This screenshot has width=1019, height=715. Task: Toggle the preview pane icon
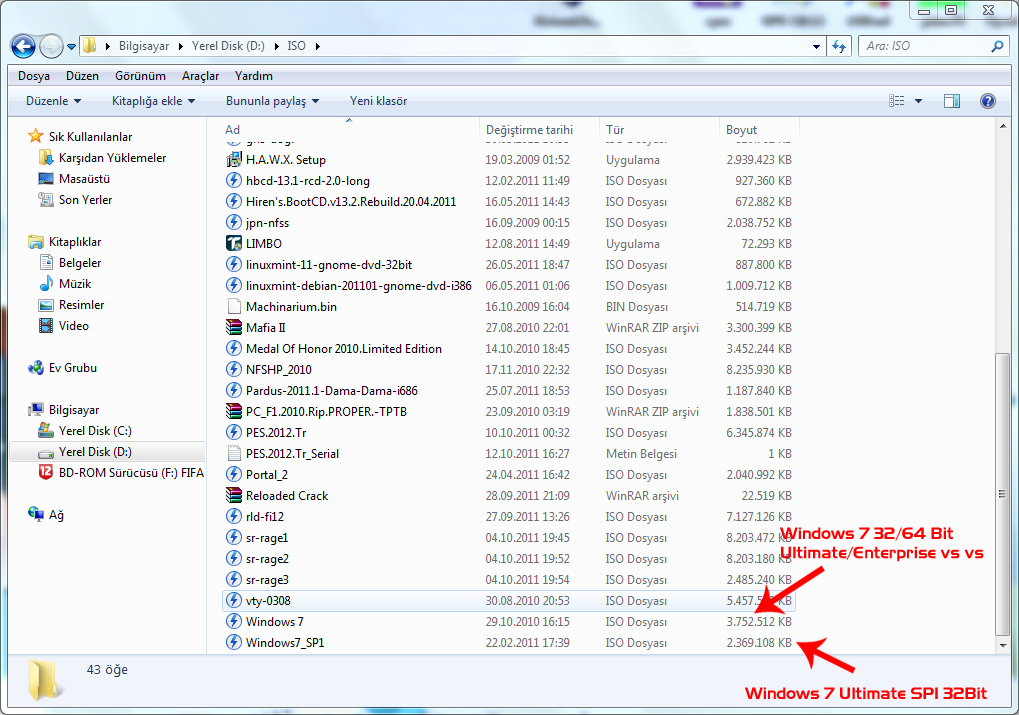point(952,101)
